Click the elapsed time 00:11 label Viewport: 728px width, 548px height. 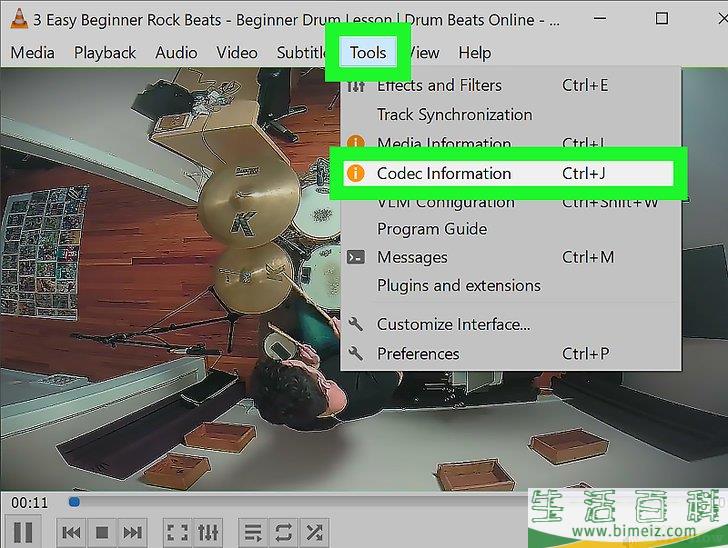click(x=29, y=502)
